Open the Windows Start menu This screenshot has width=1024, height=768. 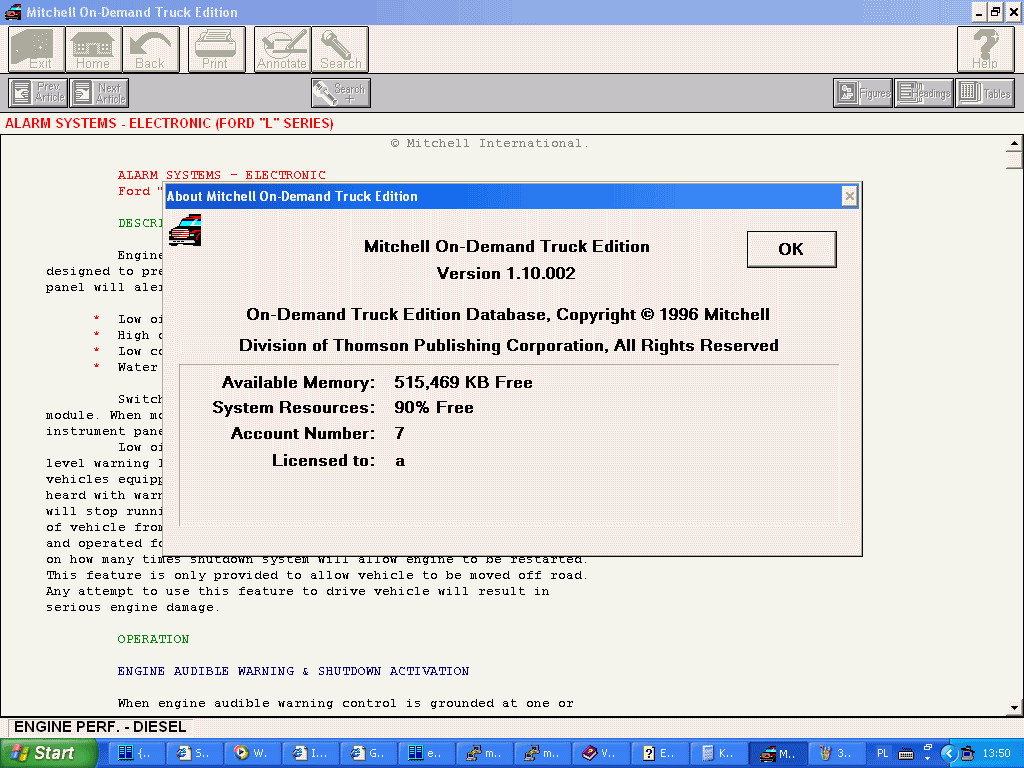[x=48, y=753]
